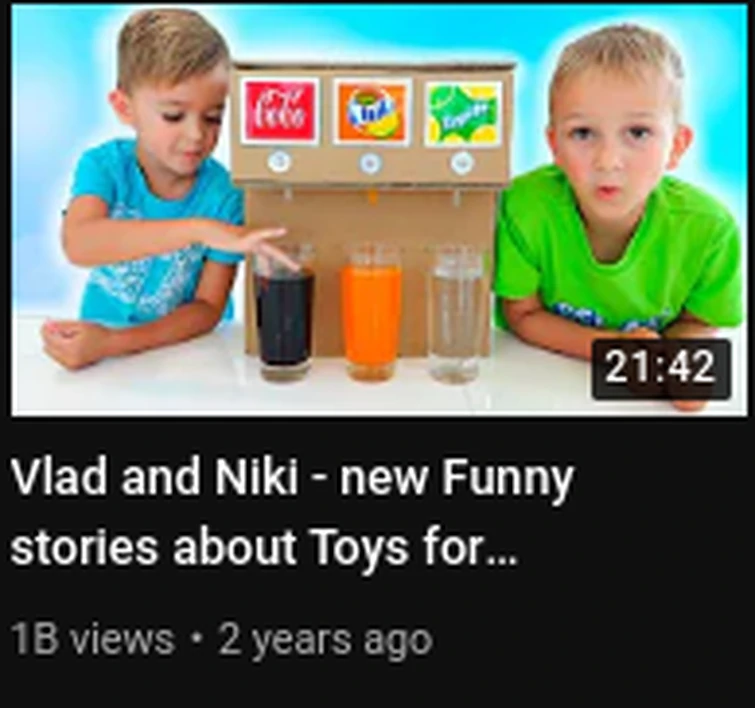The width and height of the screenshot is (755, 708).
Task: Click the clear glass of soda
Action: 455,315
